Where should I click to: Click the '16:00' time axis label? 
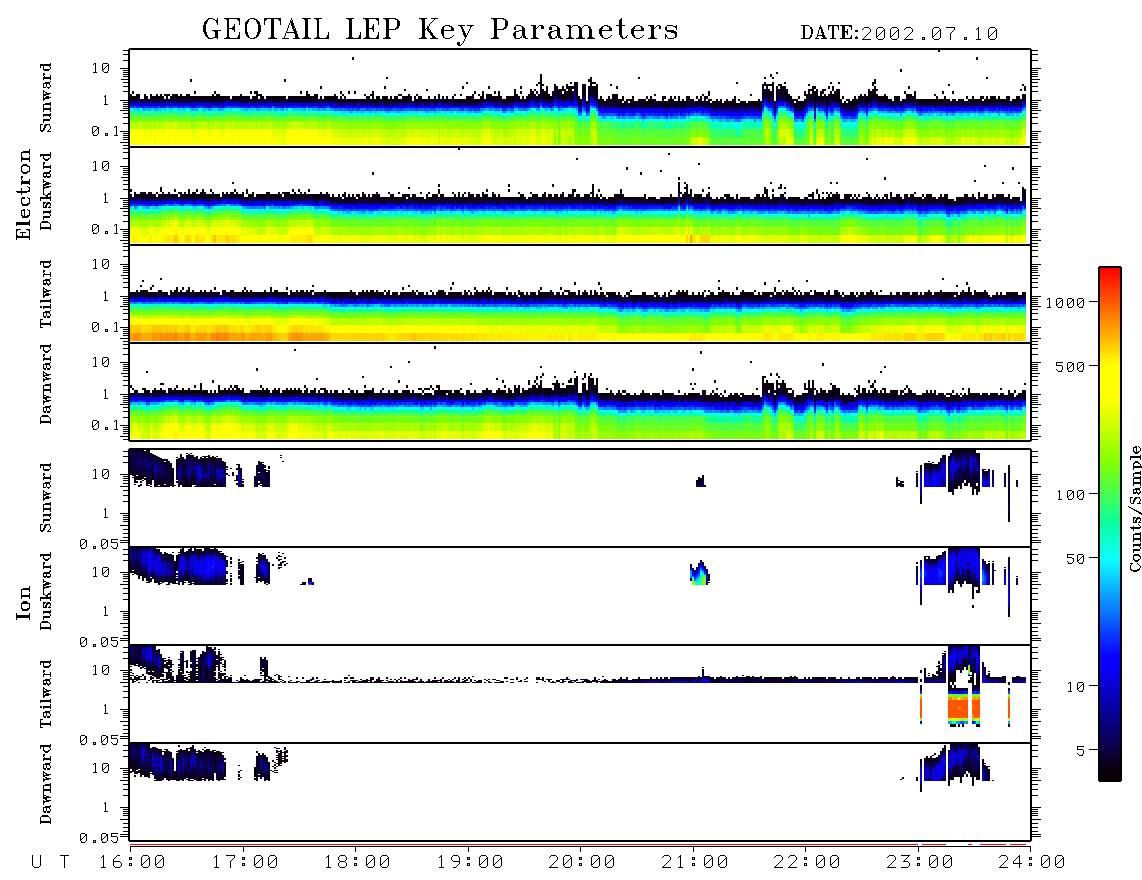[131, 863]
